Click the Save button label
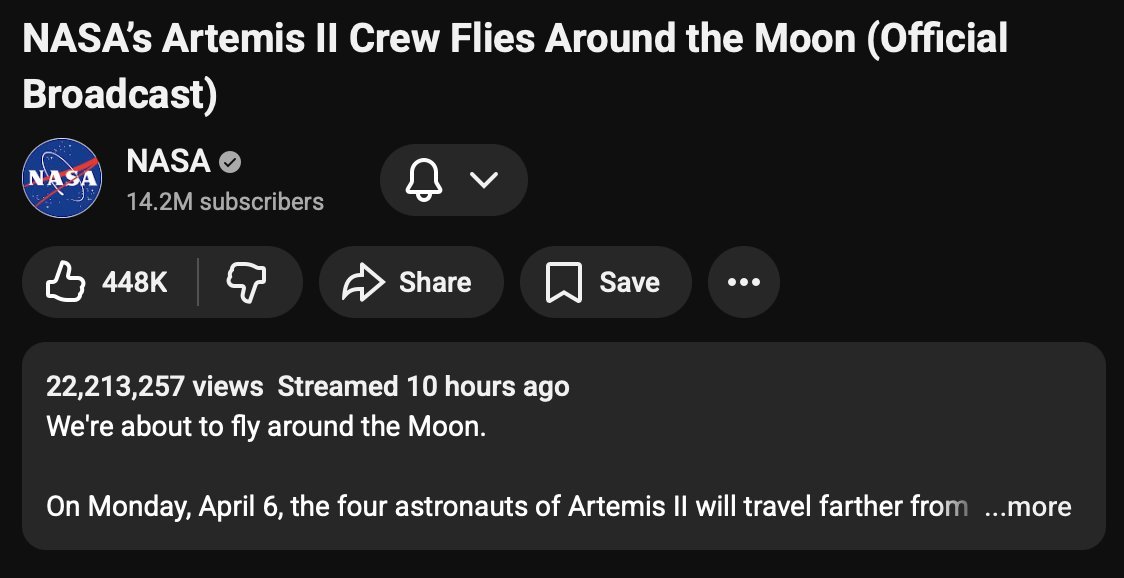The width and height of the screenshot is (1124, 578). pyautogui.click(x=629, y=283)
